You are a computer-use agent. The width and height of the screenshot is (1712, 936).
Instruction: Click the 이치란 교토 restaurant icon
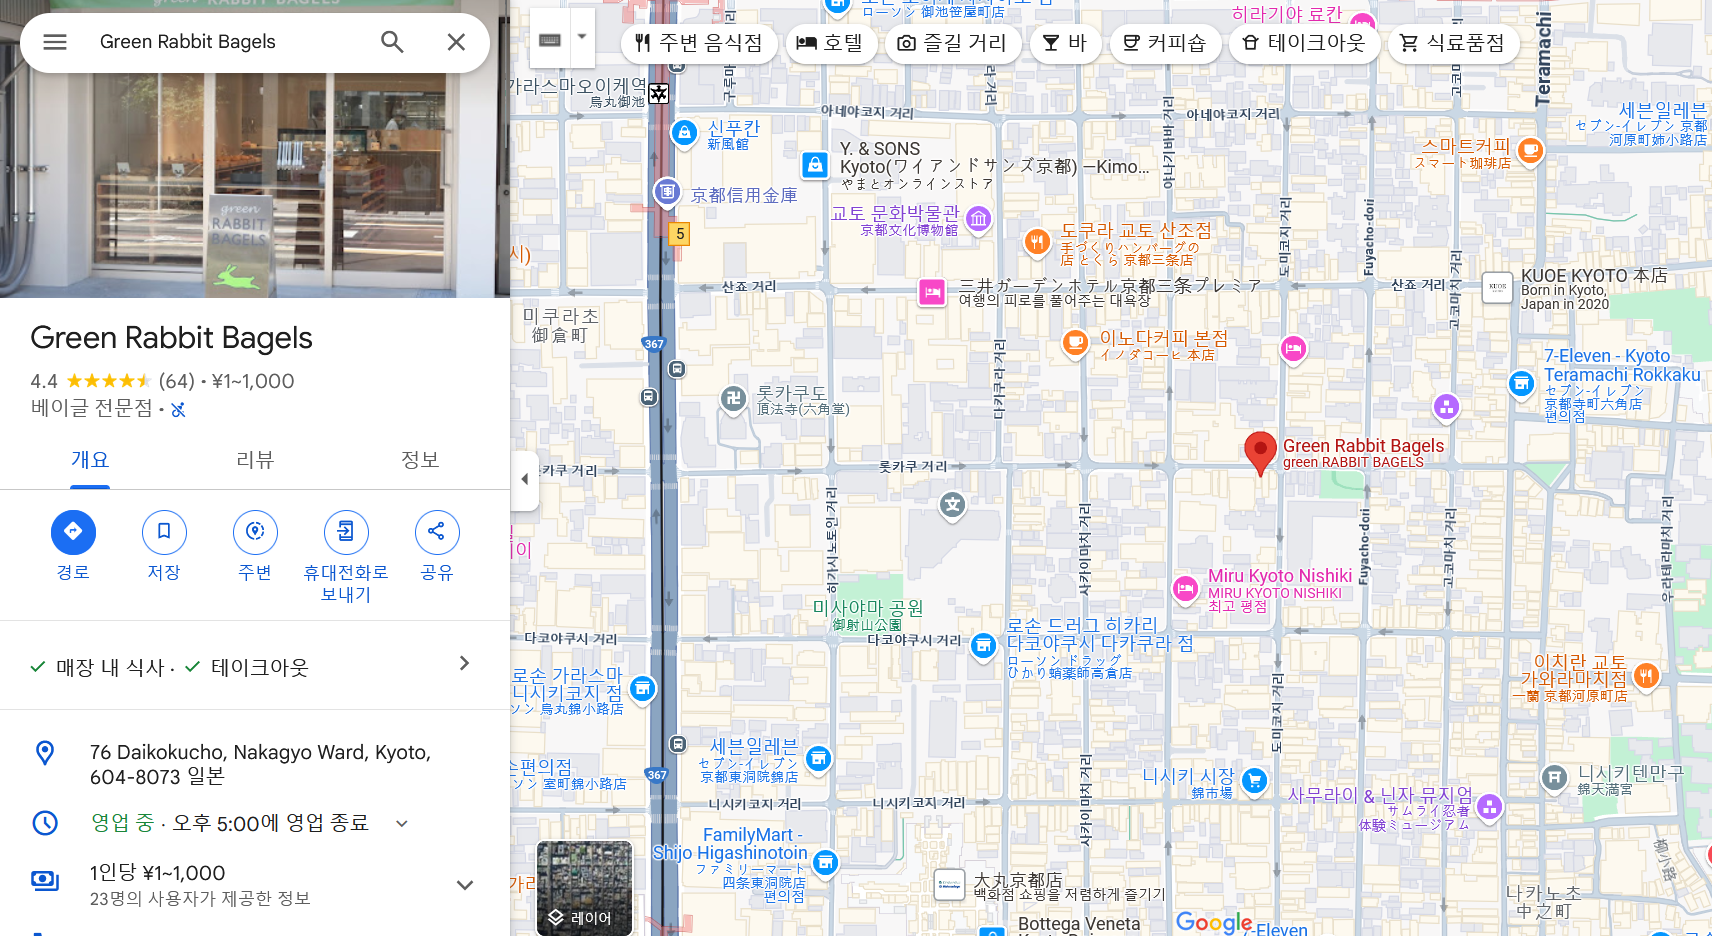1646,676
